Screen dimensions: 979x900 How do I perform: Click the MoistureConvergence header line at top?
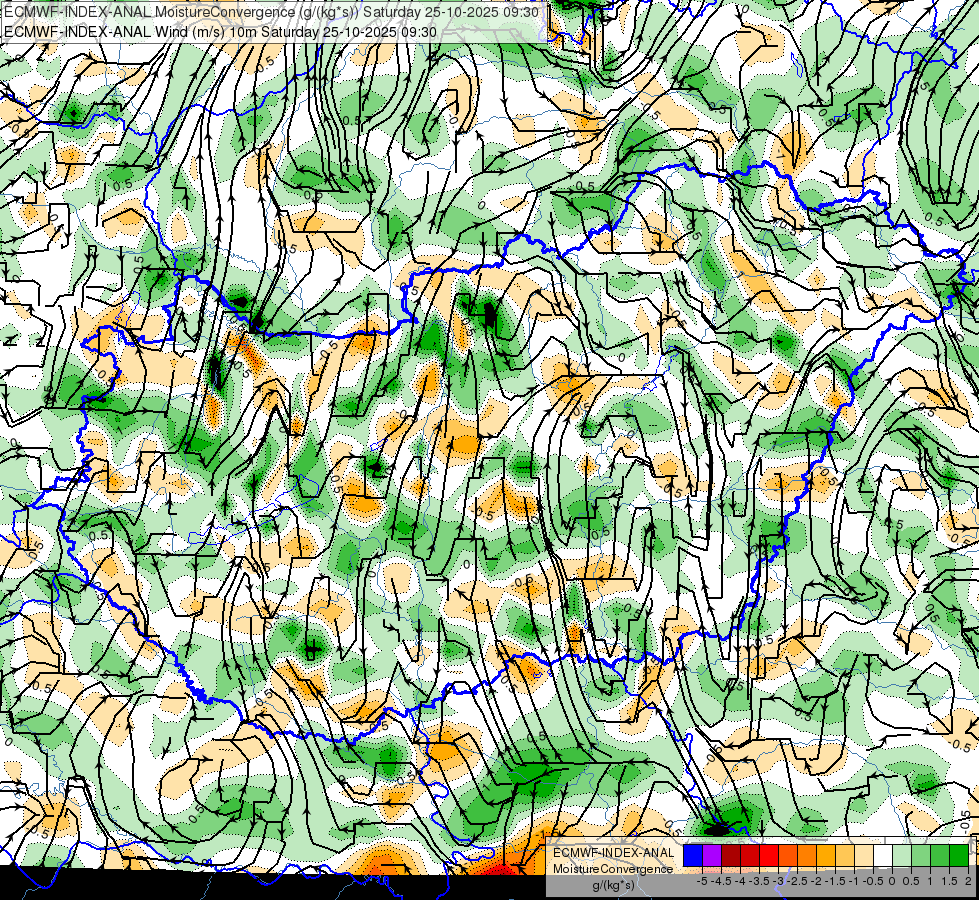click(x=271, y=12)
